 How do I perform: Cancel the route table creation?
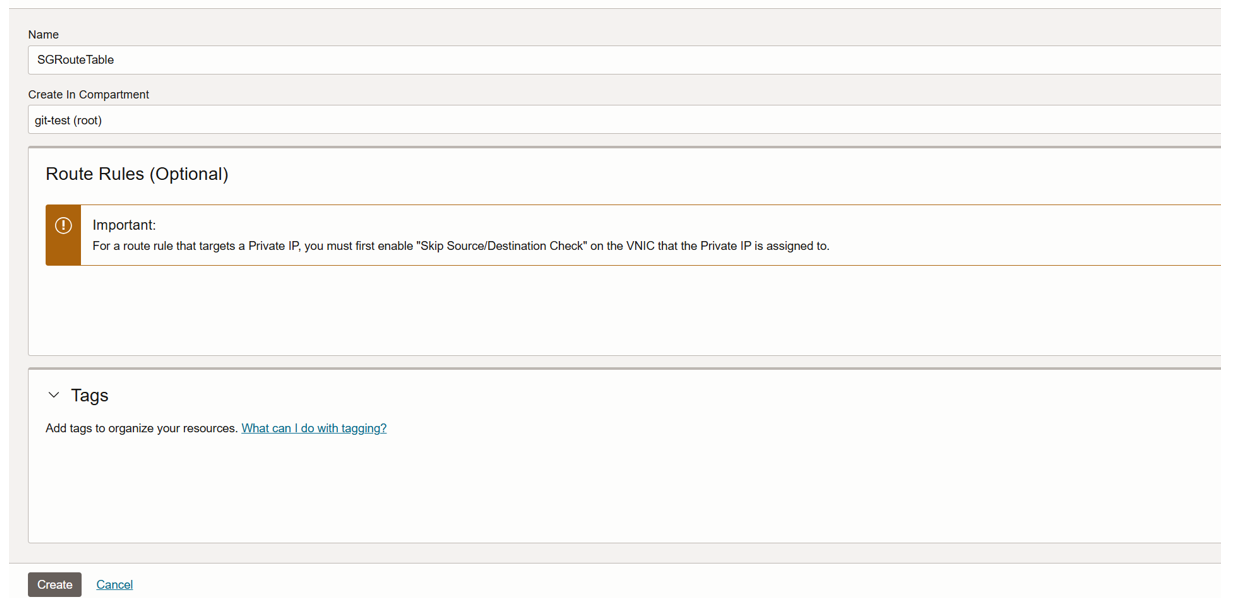[x=114, y=585]
